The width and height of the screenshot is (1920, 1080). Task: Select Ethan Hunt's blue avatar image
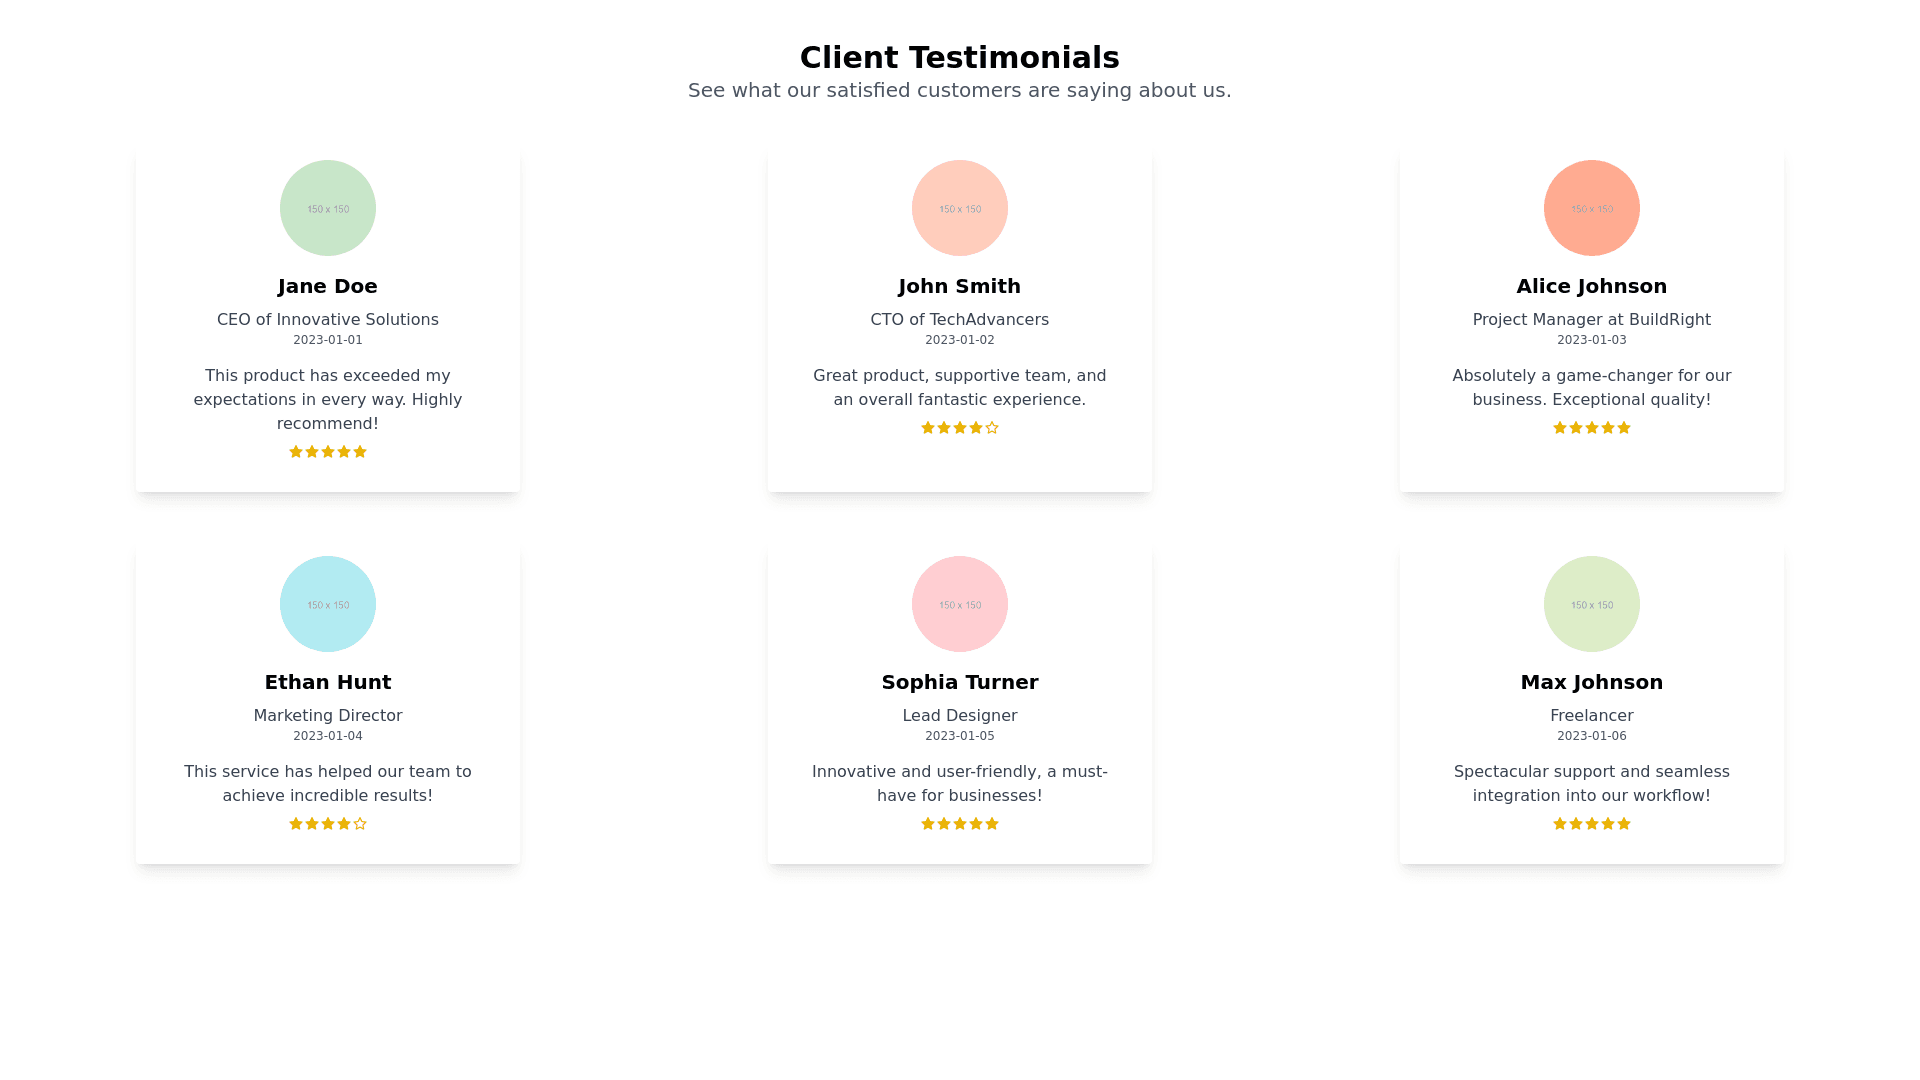328,604
